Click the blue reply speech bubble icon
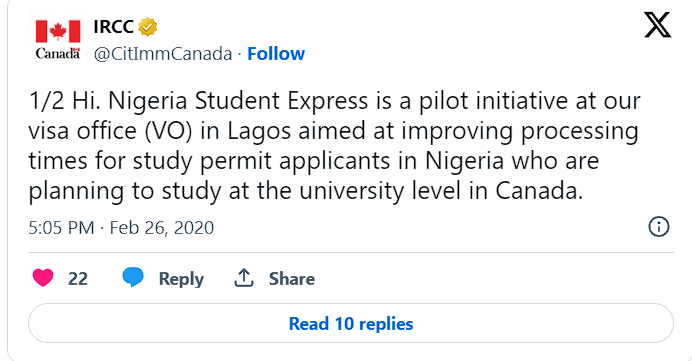The image size is (692, 361). [x=133, y=278]
